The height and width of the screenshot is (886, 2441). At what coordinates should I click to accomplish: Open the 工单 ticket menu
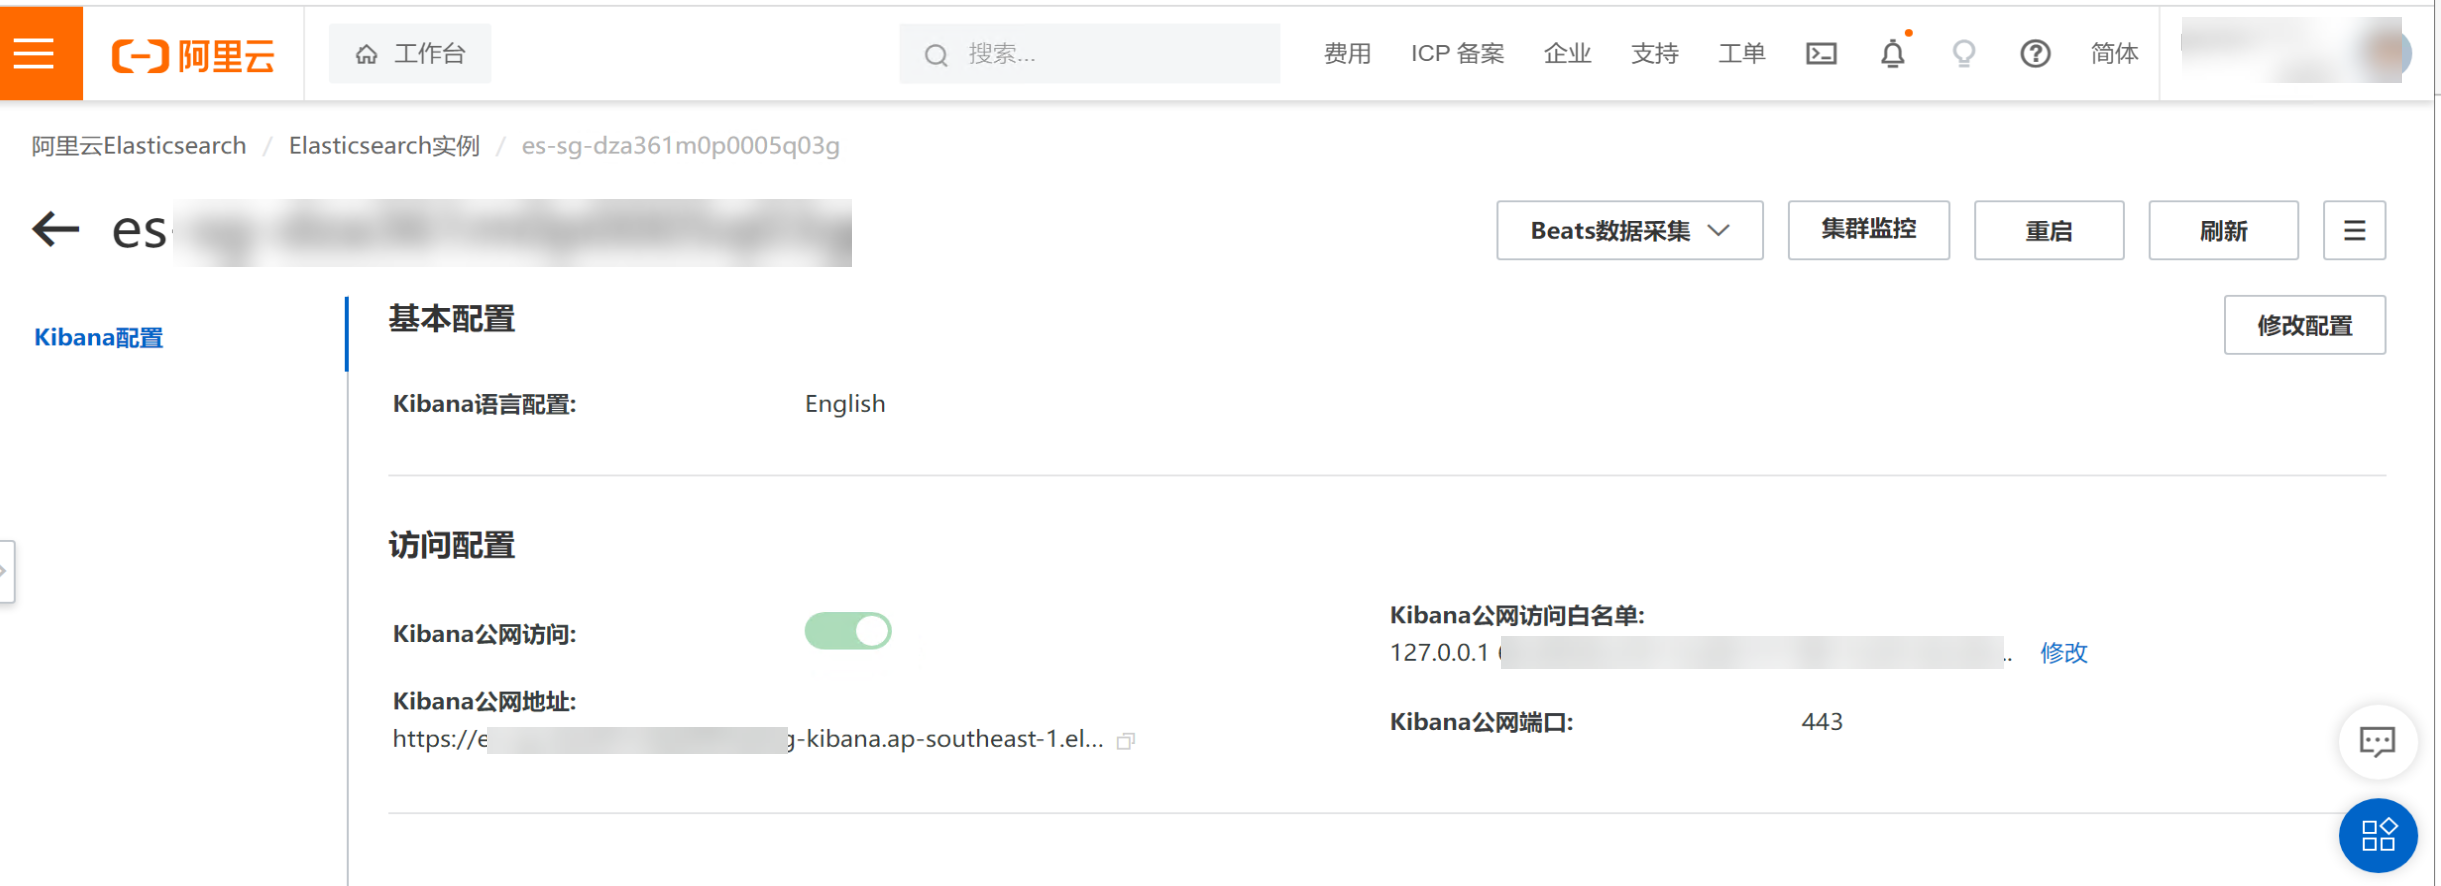1742,54
